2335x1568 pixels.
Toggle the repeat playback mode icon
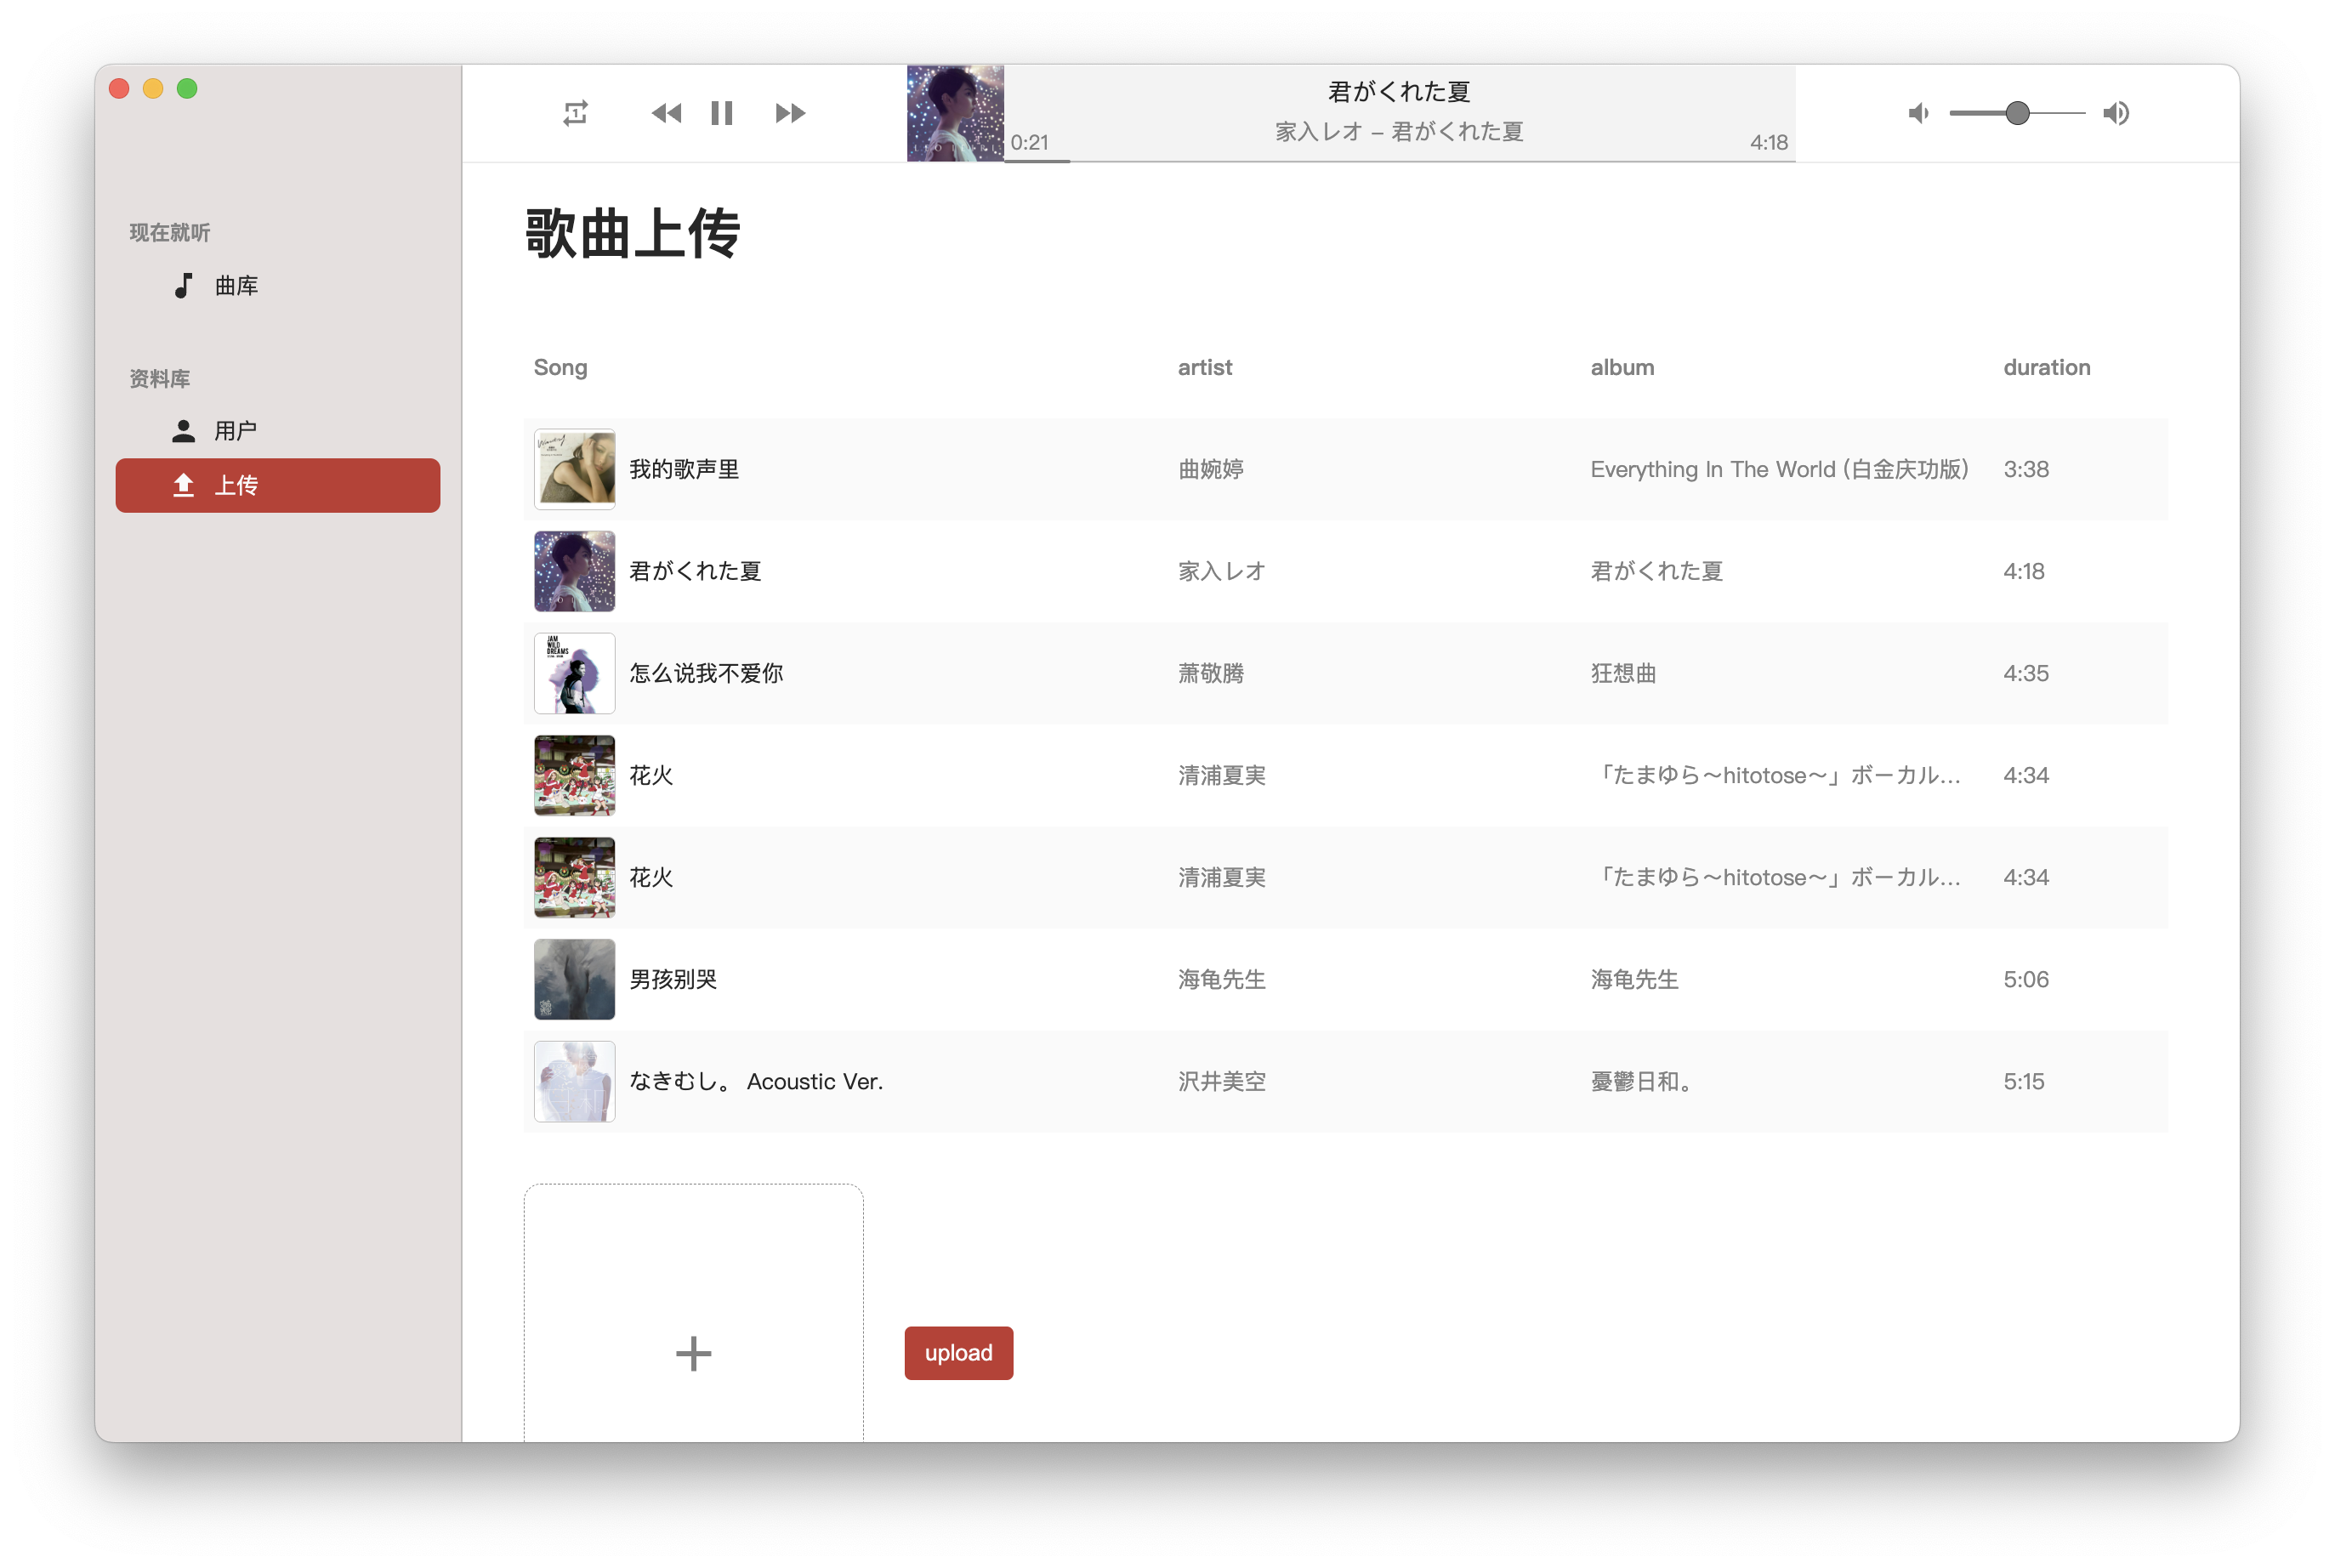click(575, 113)
